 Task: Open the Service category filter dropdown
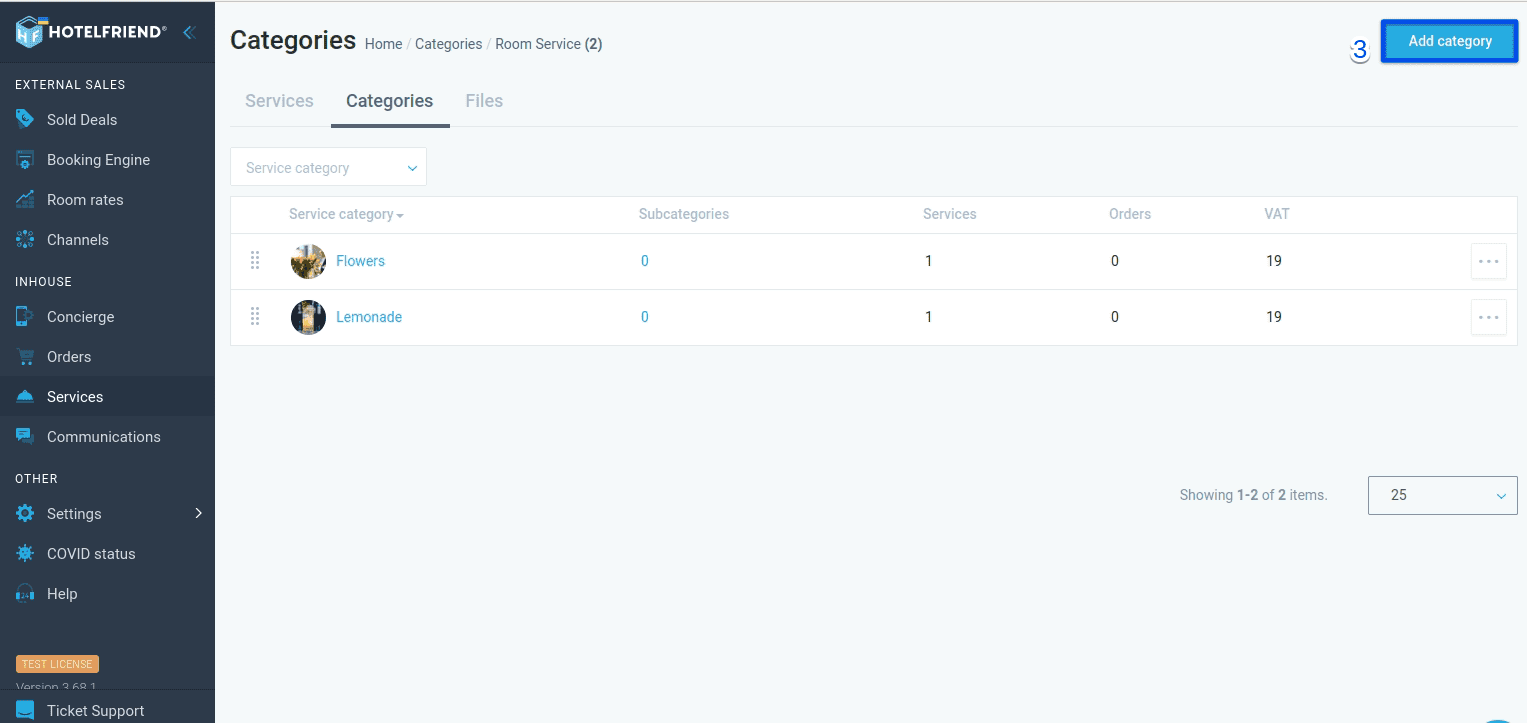(x=328, y=167)
